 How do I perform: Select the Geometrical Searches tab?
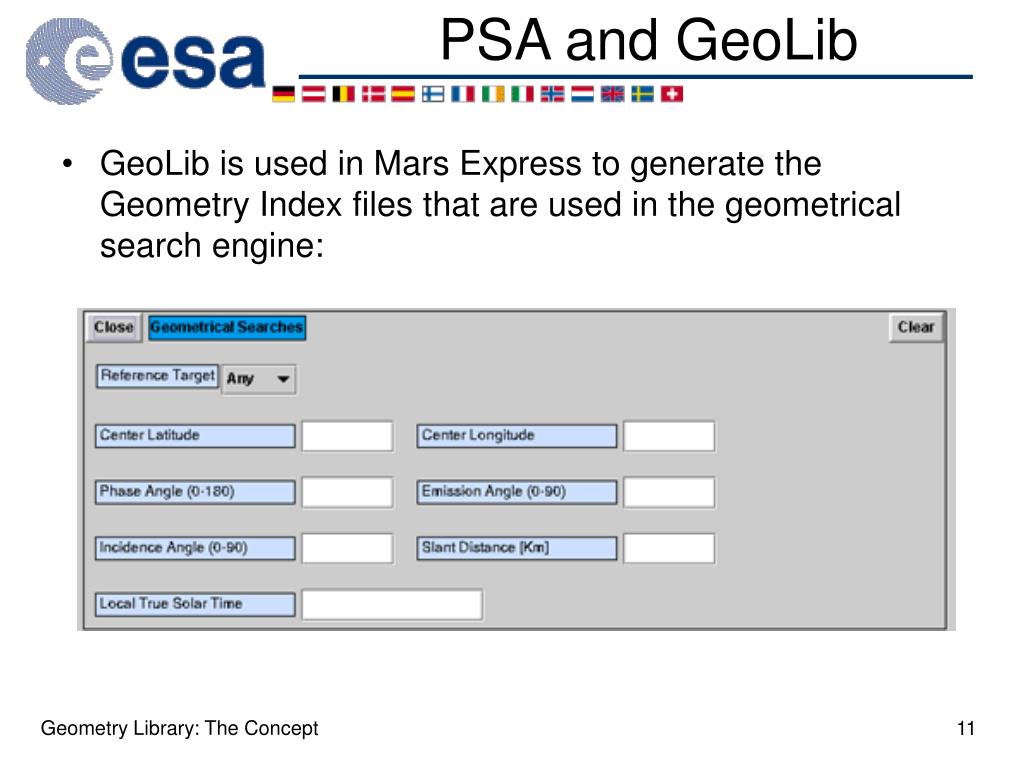click(x=227, y=327)
